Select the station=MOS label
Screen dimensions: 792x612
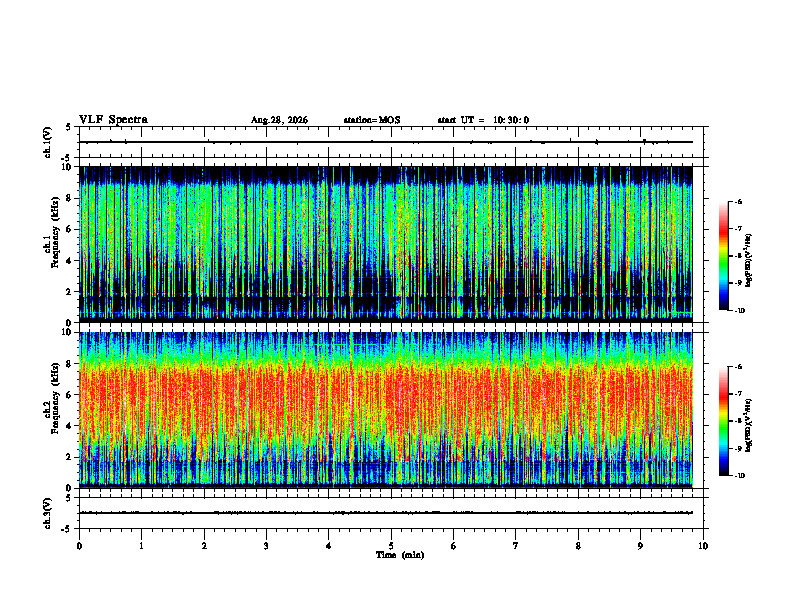pyautogui.click(x=372, y=120)
